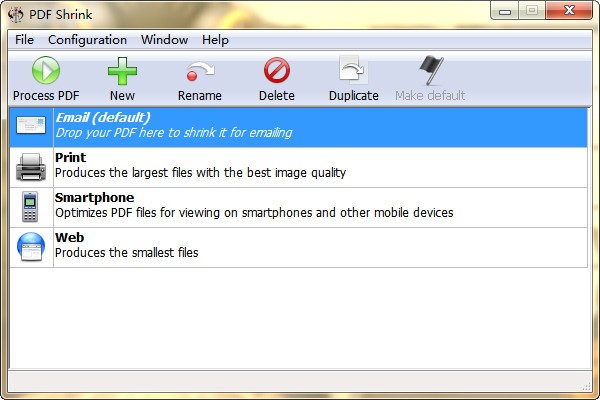Click the window resize grip in status bar

[586, 387]
